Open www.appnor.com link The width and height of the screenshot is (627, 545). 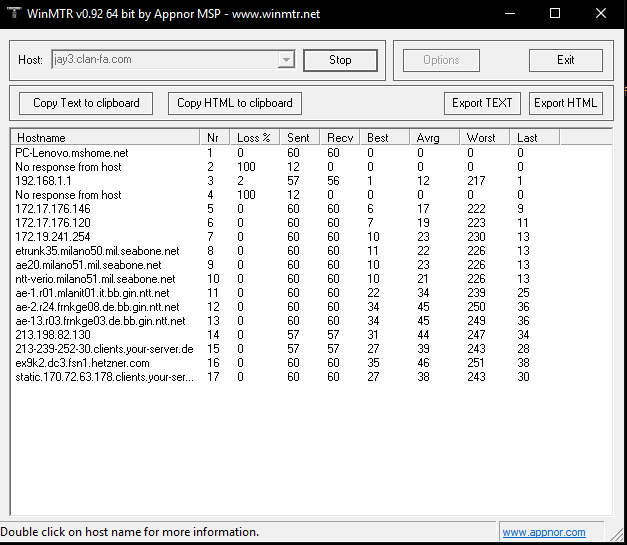tap(544, 532)
